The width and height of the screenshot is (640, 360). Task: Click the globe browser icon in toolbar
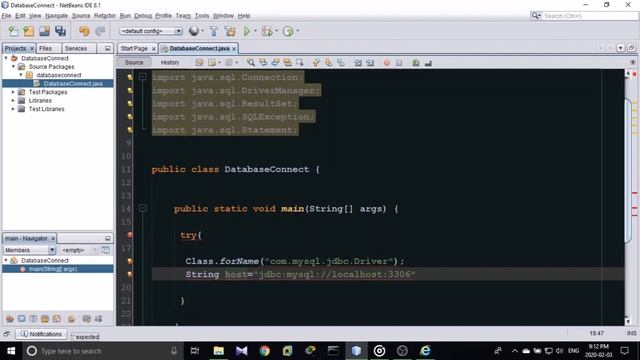[194, 31]
